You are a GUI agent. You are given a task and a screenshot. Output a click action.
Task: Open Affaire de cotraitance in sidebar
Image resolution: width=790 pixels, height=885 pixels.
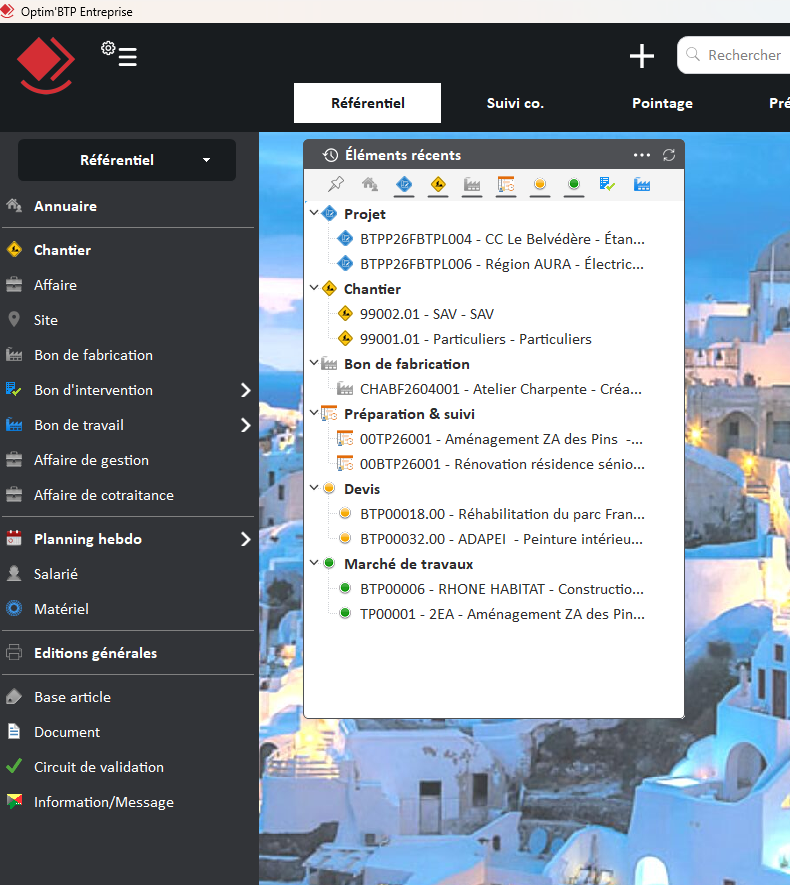coord(104,495)
